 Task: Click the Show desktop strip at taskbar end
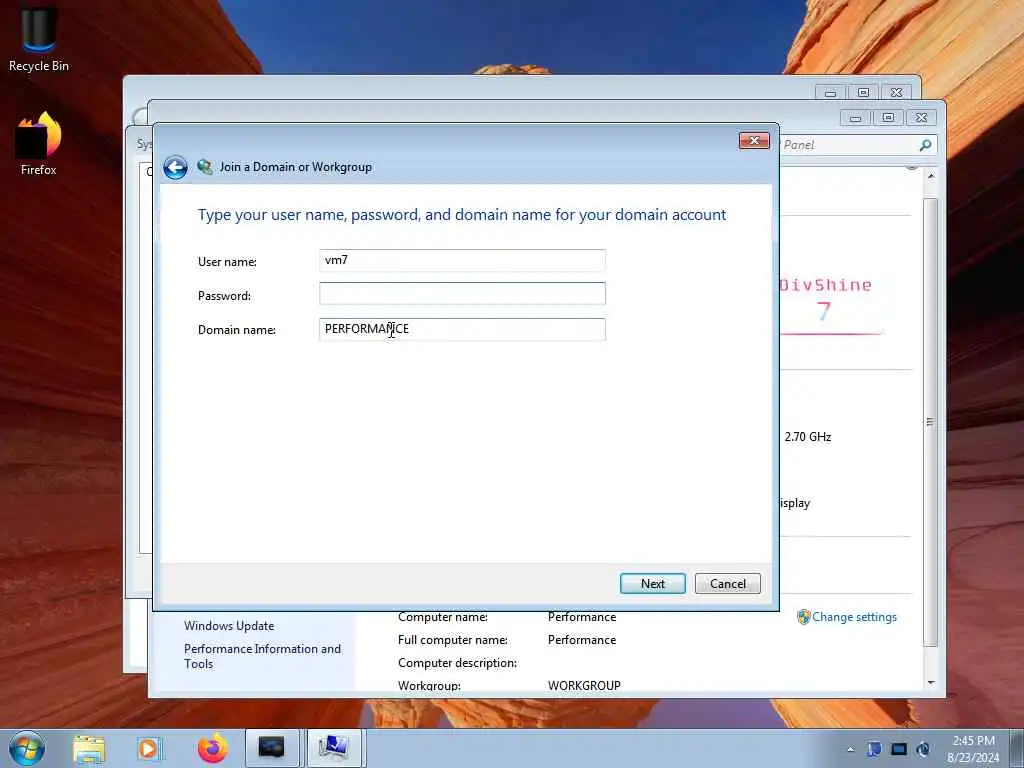coord(1017,748)
